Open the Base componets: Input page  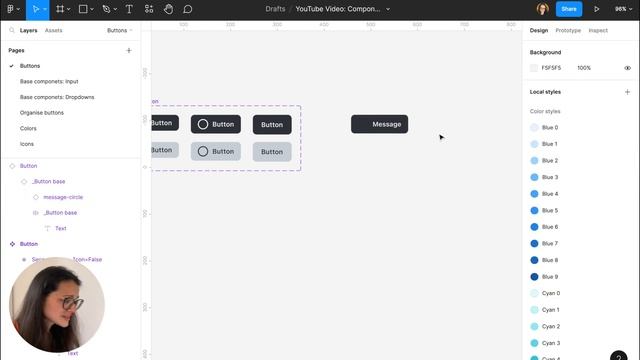pyautogui.click(x=49, y=82)
